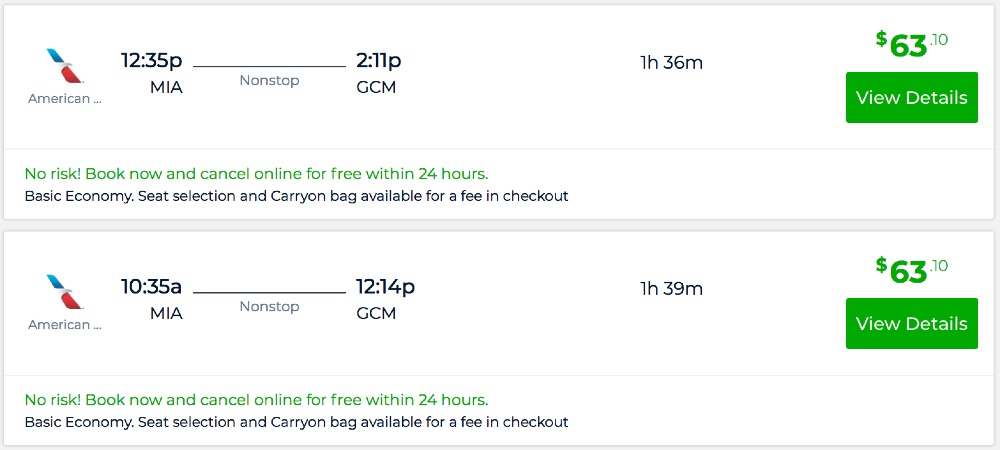
Task: Click the $63.10 price on the 1h 36m flight
Action: tap(911, 45)
